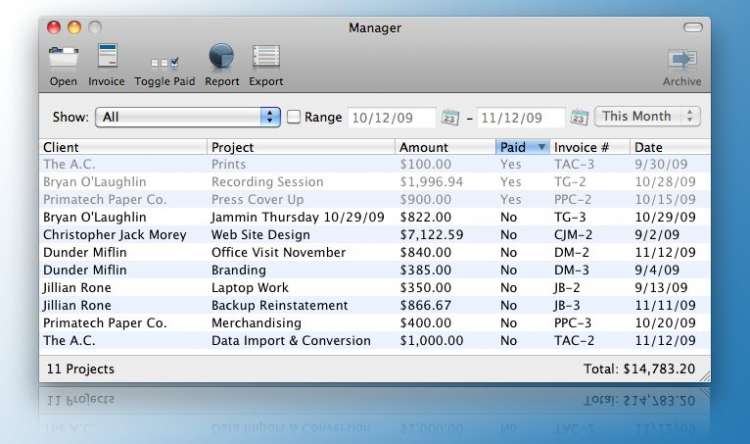Click the Paid column sort arrow

tap(541, 147)
